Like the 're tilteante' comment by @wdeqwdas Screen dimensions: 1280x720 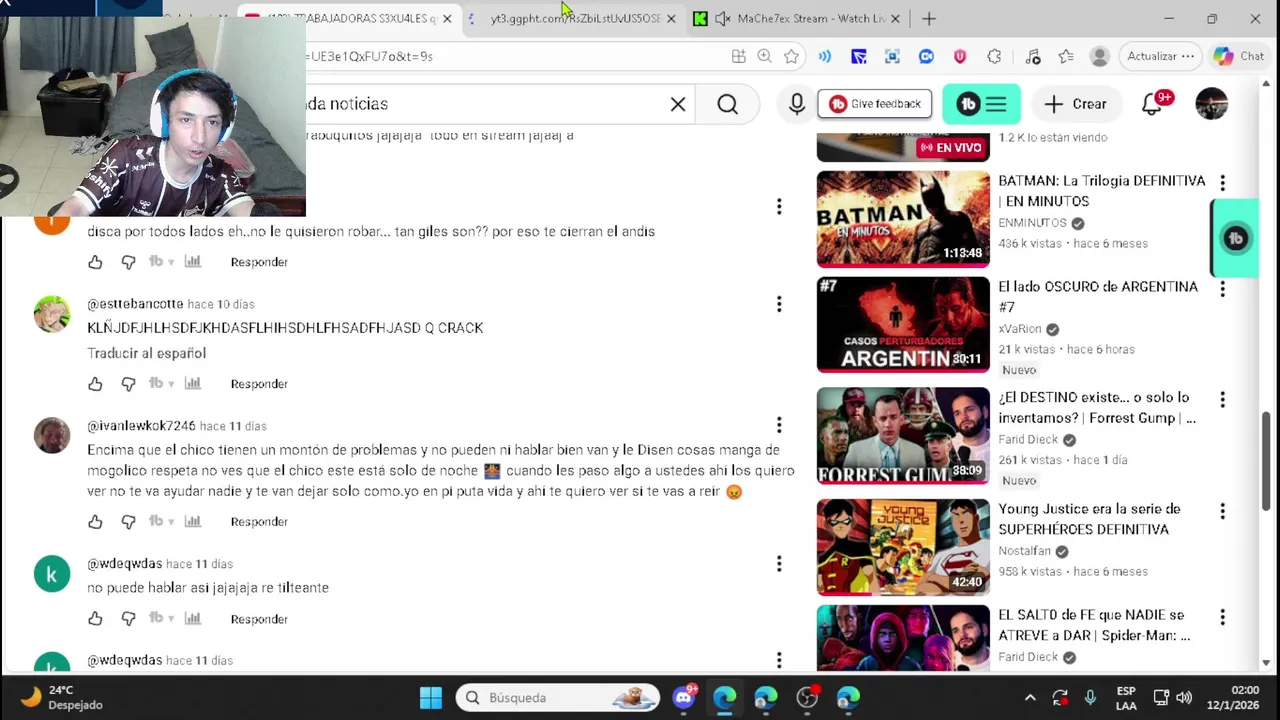click(95, 619)
